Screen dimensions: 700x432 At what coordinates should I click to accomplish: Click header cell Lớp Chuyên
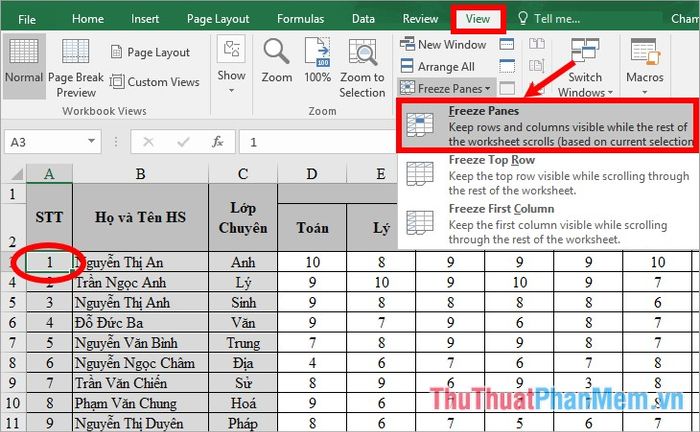coord(243,217)
